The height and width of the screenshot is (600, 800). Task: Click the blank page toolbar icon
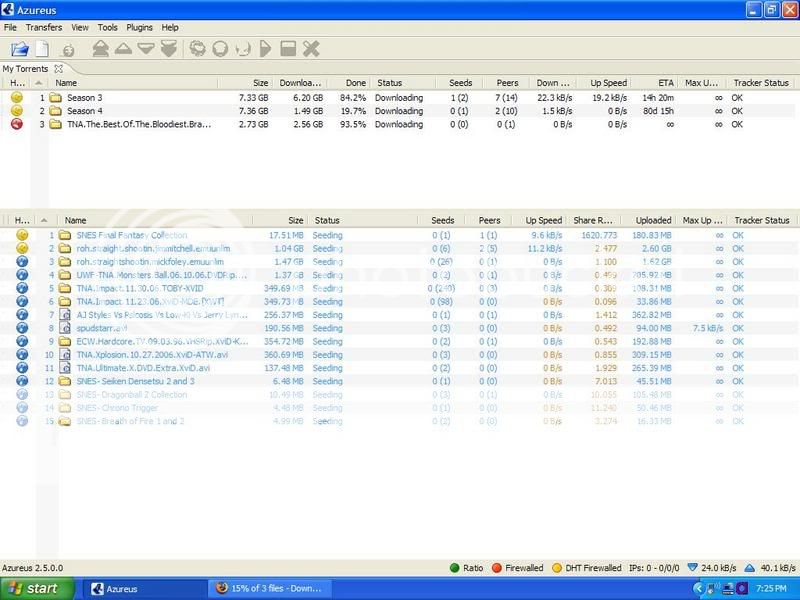pos(42,49)
